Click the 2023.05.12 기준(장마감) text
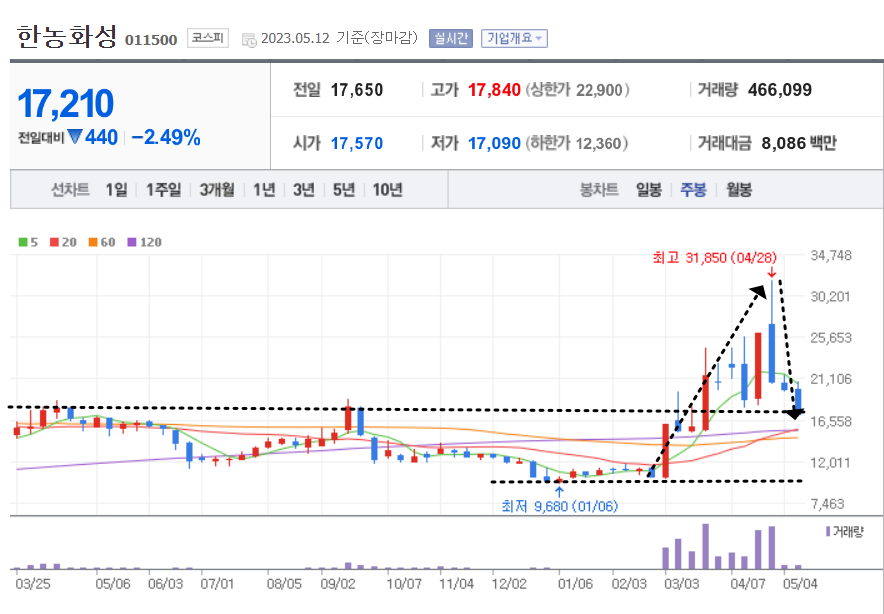 pyautogui.click(x=339, y=38)
